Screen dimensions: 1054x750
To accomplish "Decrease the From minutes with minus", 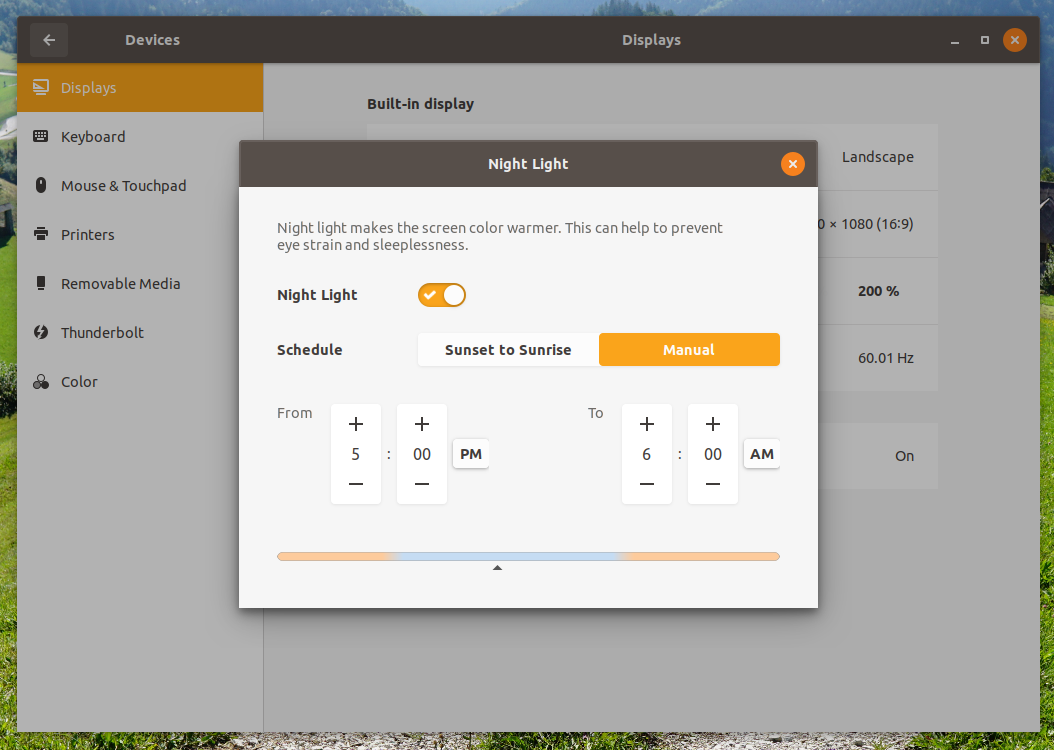I will coord(422,484).
